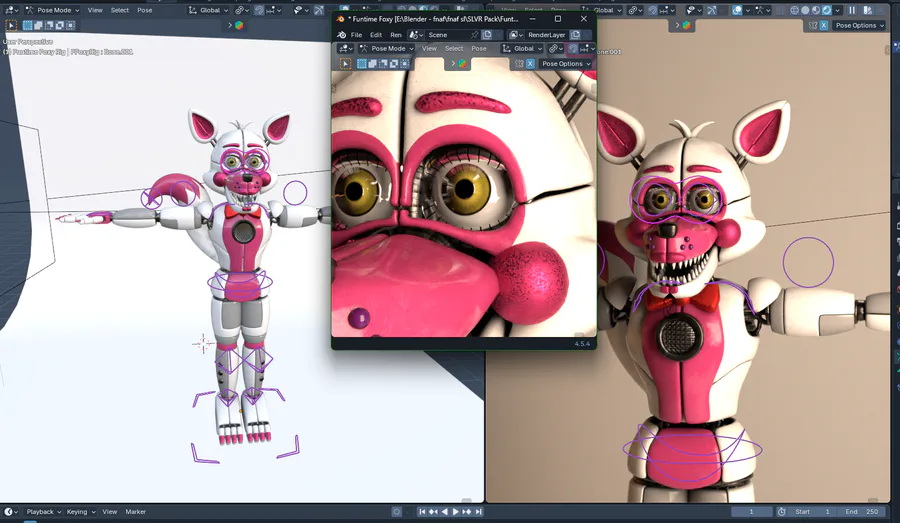Add new view layer icon, floating window

575,35
